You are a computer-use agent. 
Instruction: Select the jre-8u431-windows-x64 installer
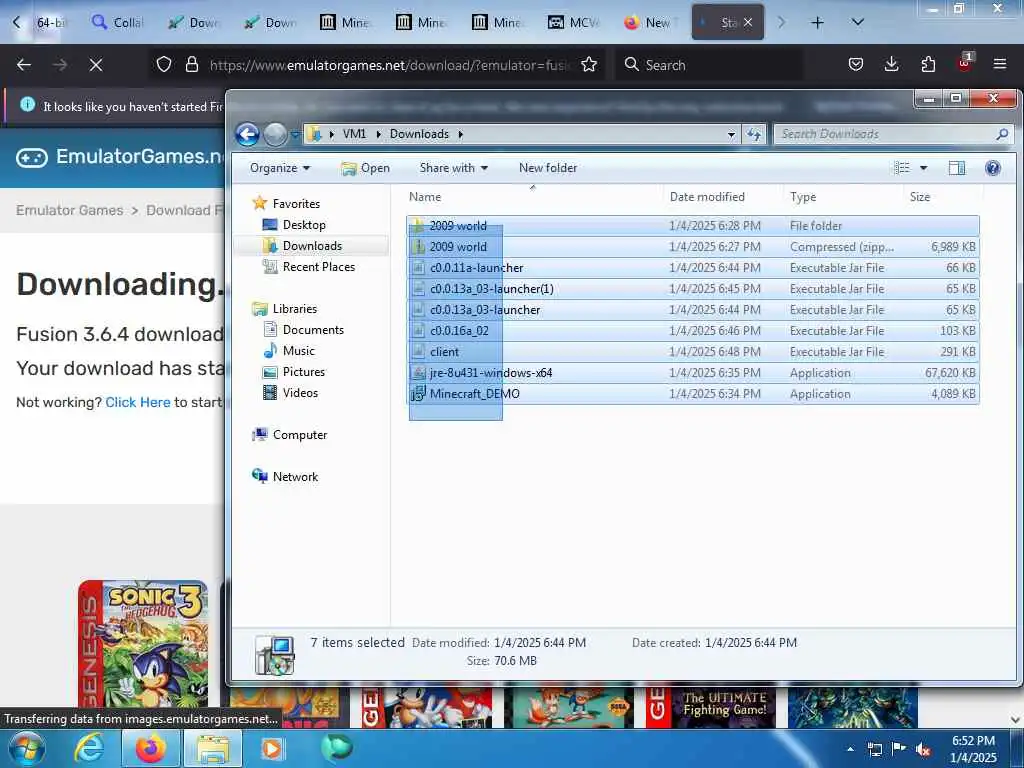[692, 373]
